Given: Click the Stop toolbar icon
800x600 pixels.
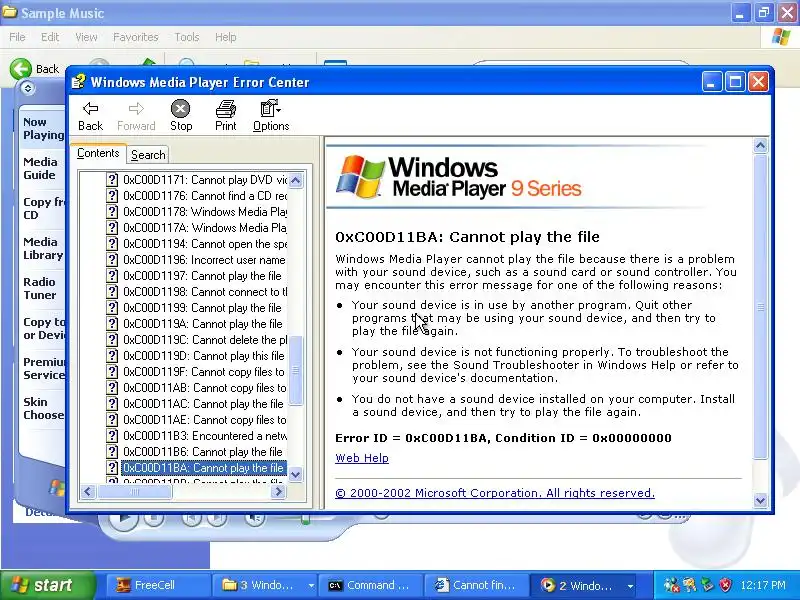Looking at the screenshot, I should click(181, 116).
